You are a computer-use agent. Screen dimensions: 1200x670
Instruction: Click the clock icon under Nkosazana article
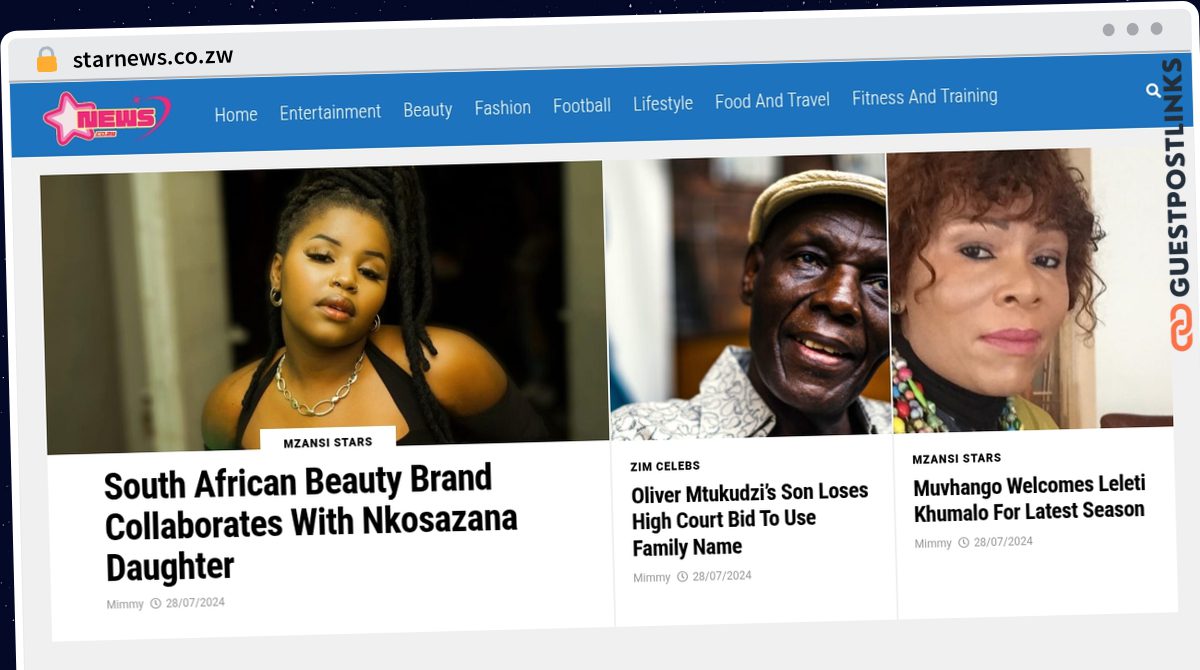tap(156, 603)
